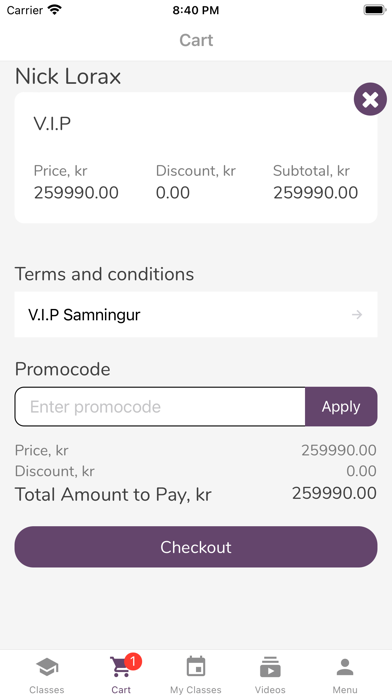The height and width of the screenshot is (696, 392).
Task: Apply the promocode
Action: 341,407
